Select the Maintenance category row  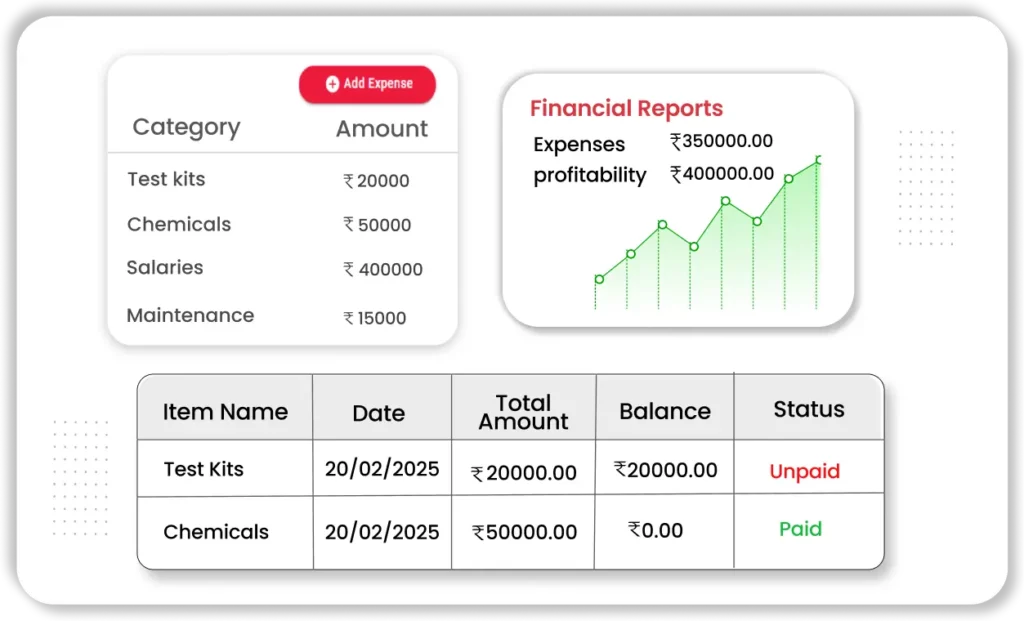[x=190, y=316]
